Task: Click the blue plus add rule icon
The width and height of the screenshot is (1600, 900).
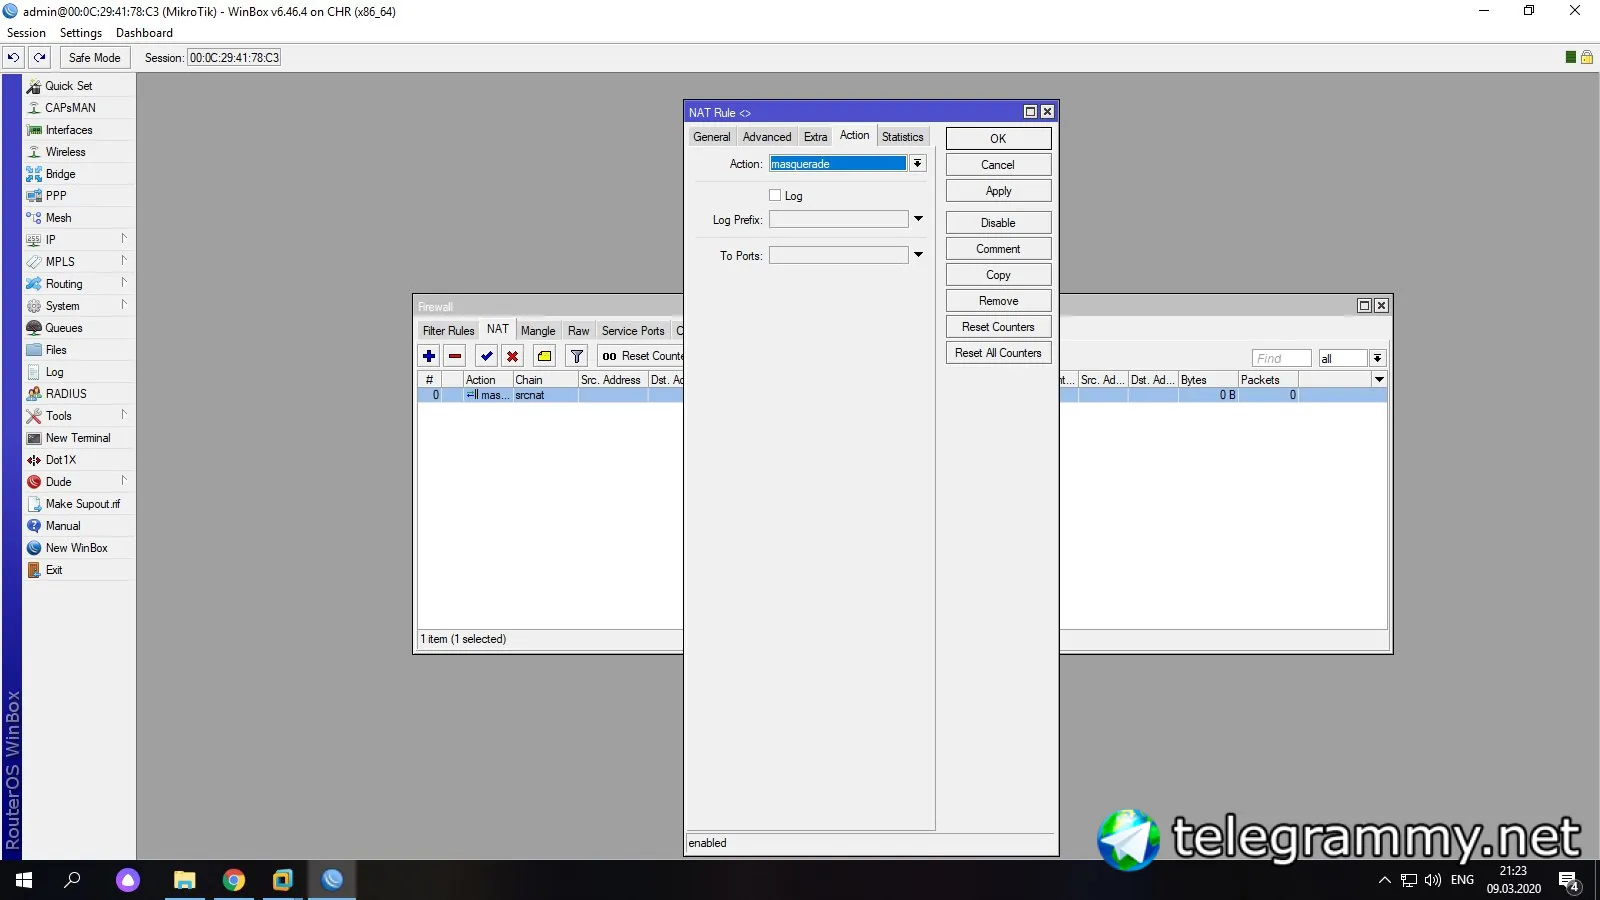Action: click(429, 356)
